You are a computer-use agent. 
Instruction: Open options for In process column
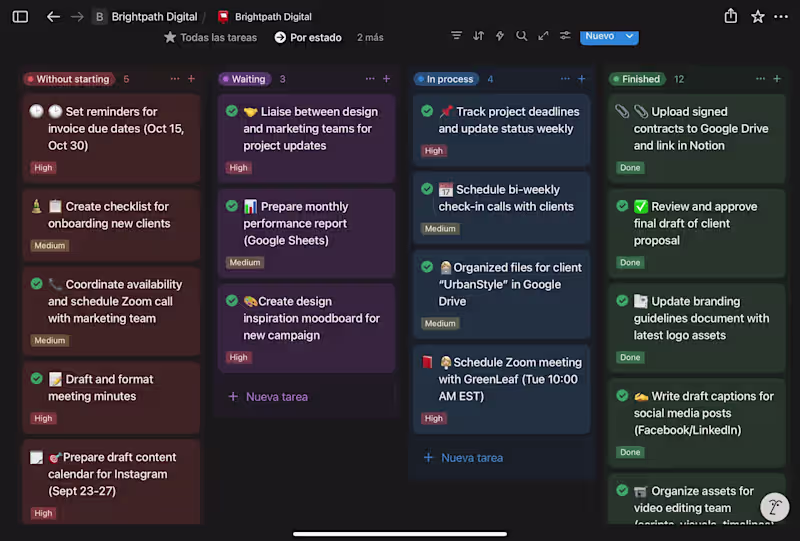tap(565, 79)
